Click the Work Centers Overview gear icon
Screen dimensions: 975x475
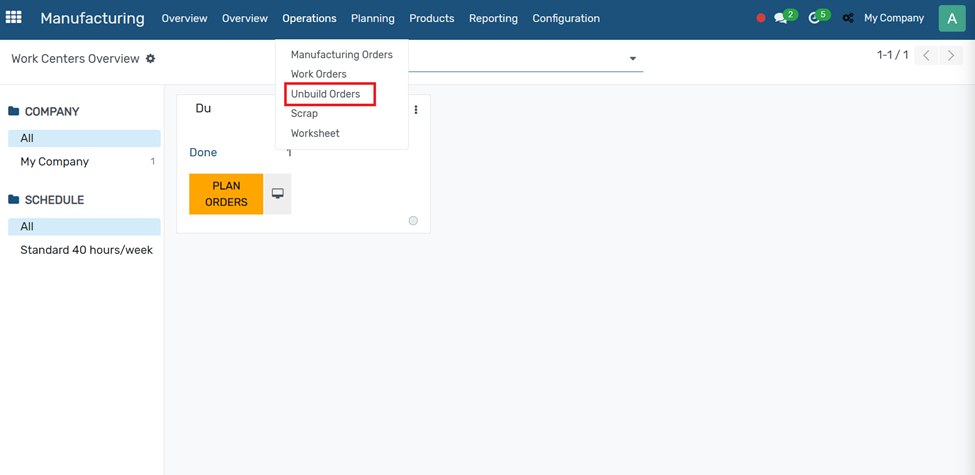[151, 59]
